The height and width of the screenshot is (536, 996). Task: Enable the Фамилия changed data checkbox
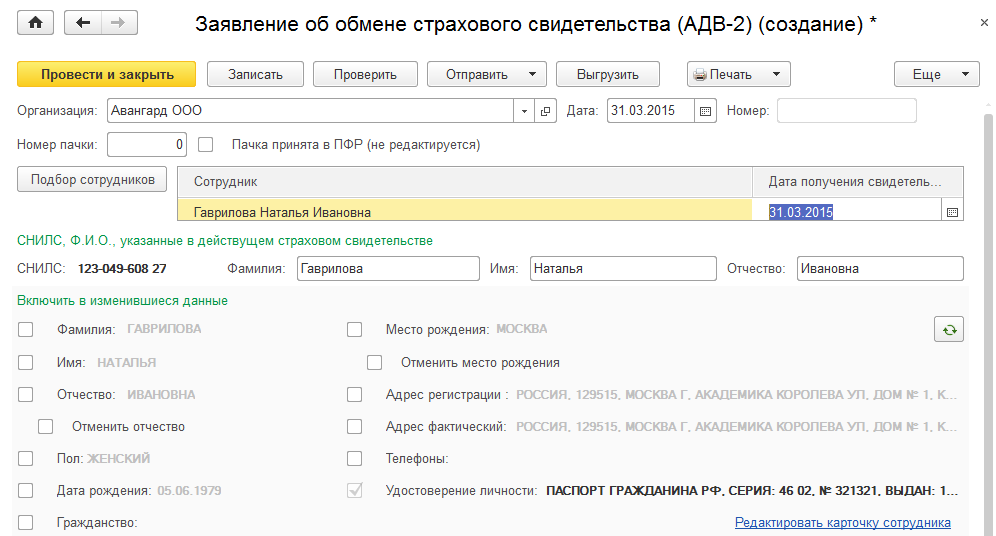click(x=26, y=329)
